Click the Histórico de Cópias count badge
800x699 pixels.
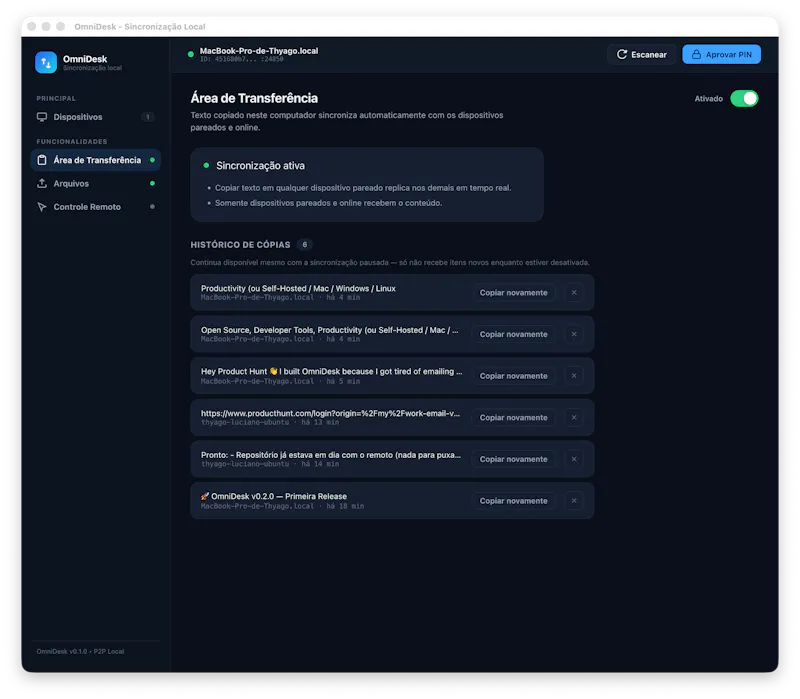[305, 244]
